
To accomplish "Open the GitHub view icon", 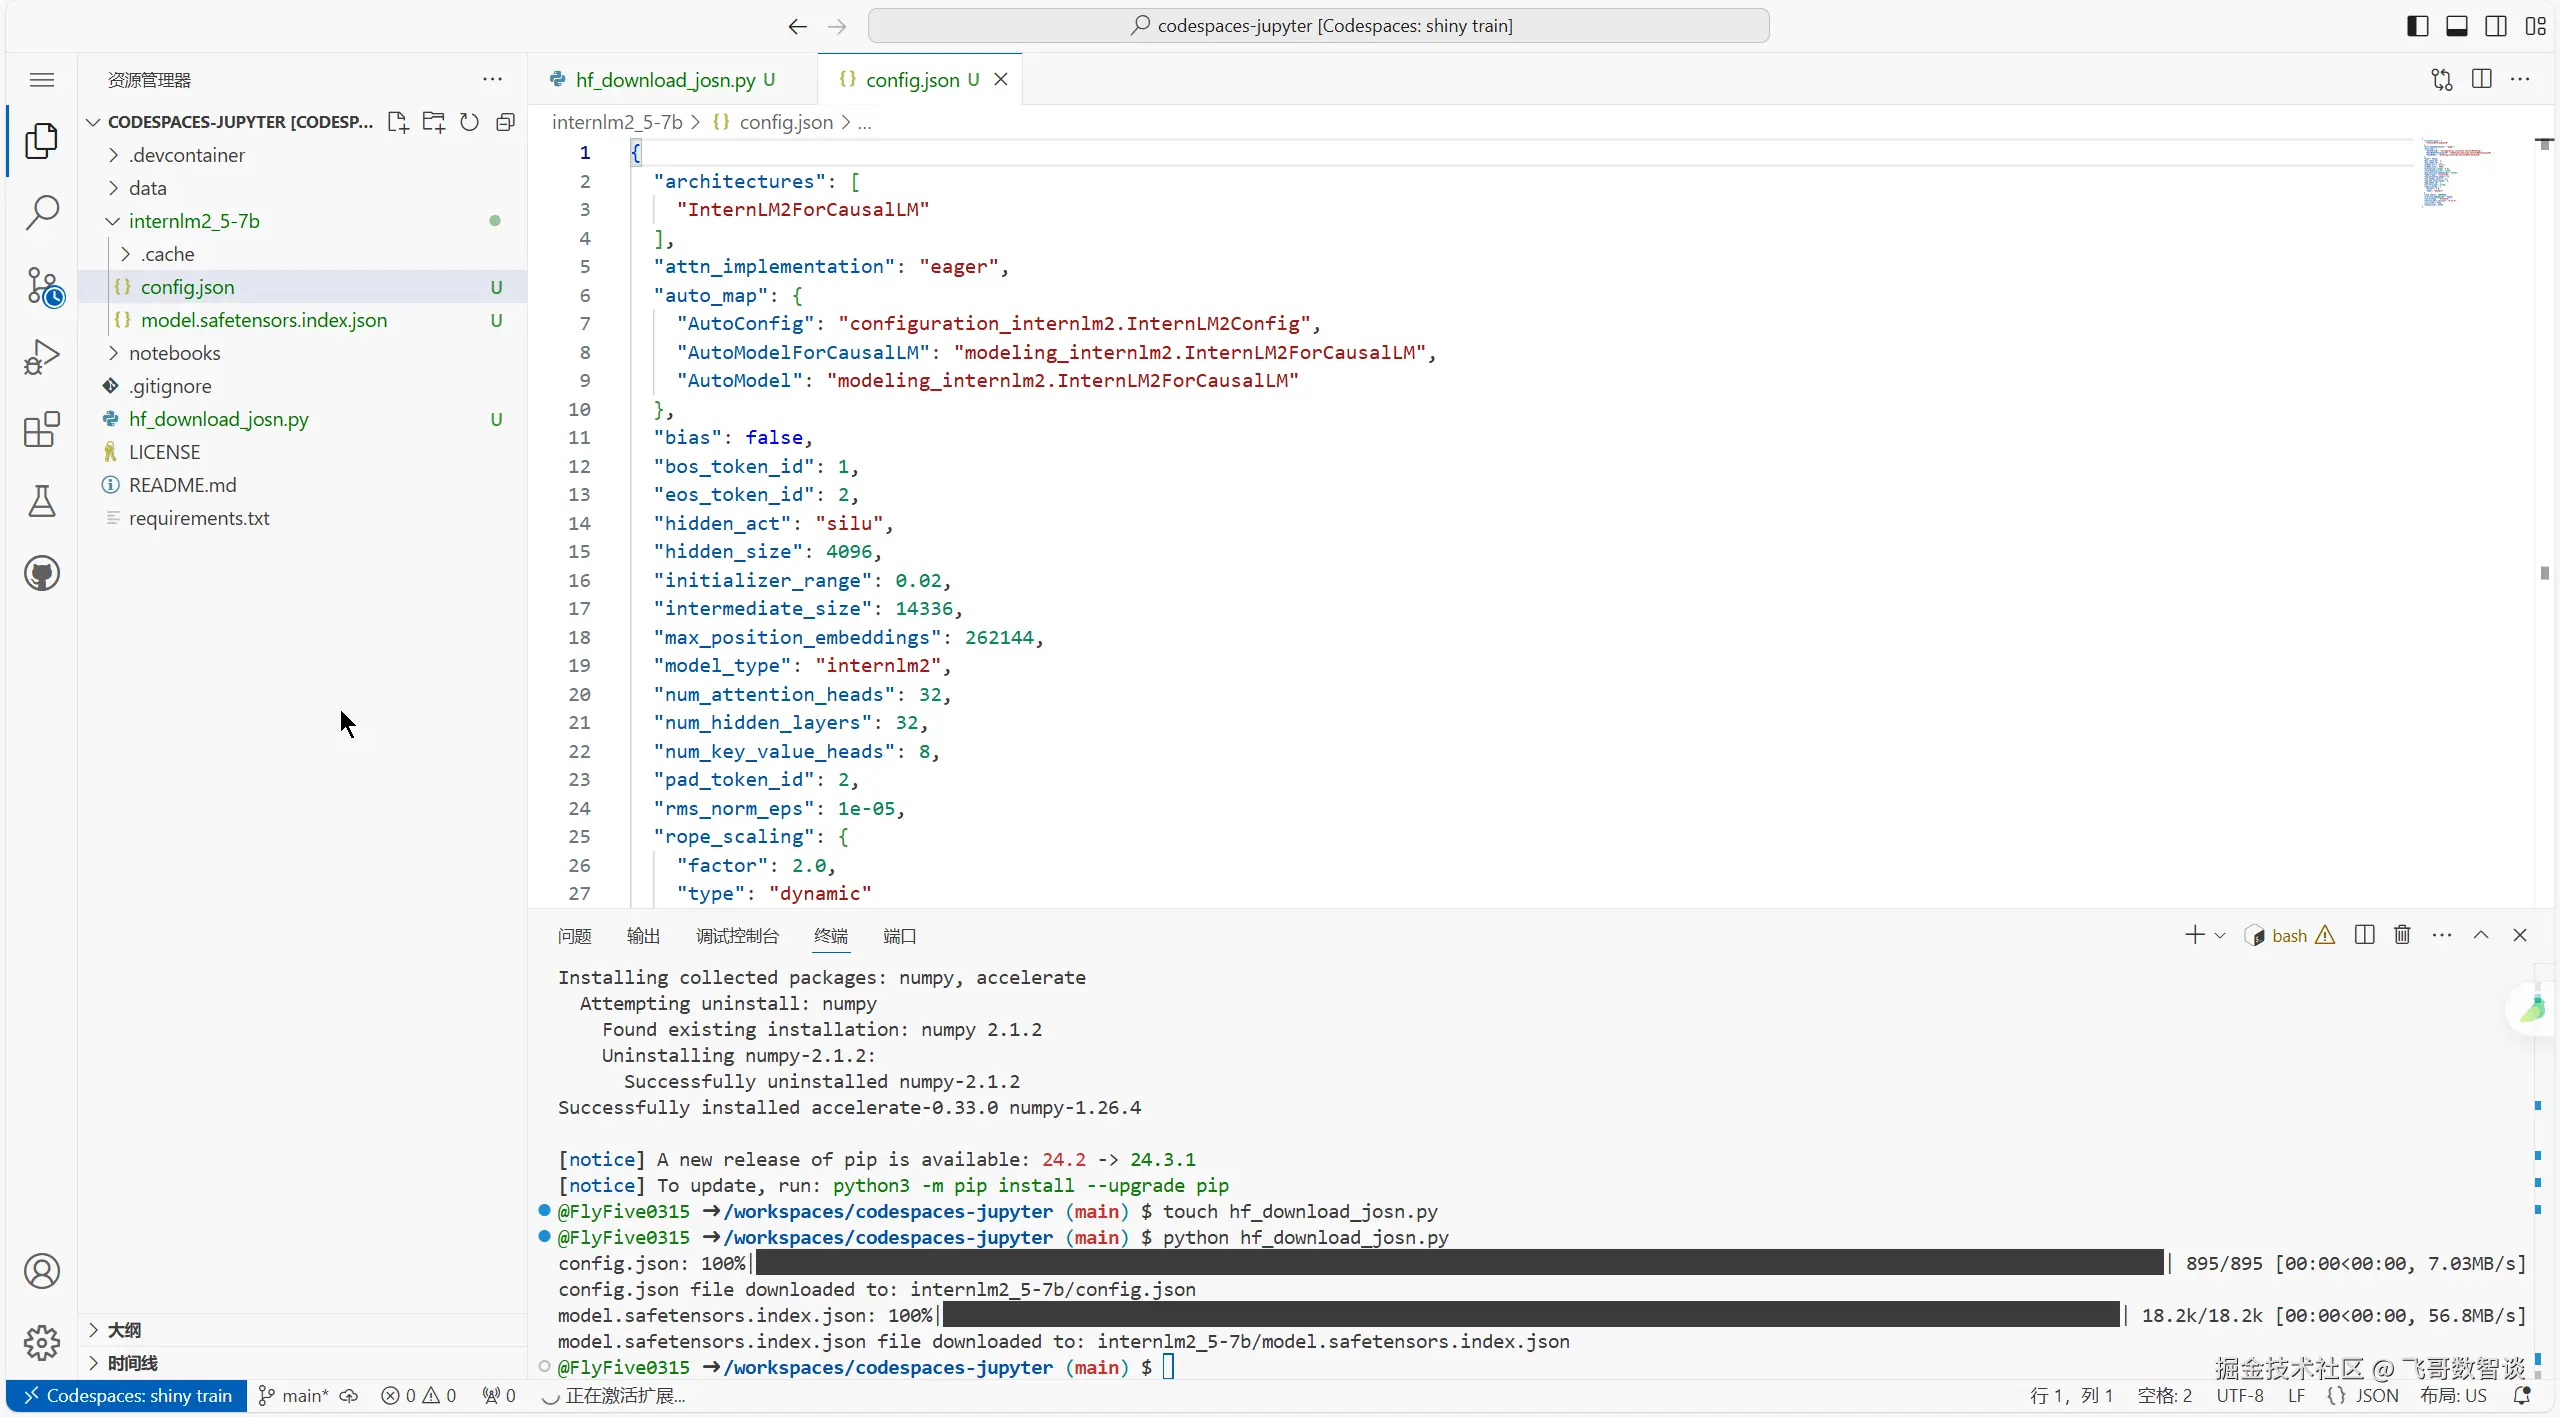I will (42, 573).
